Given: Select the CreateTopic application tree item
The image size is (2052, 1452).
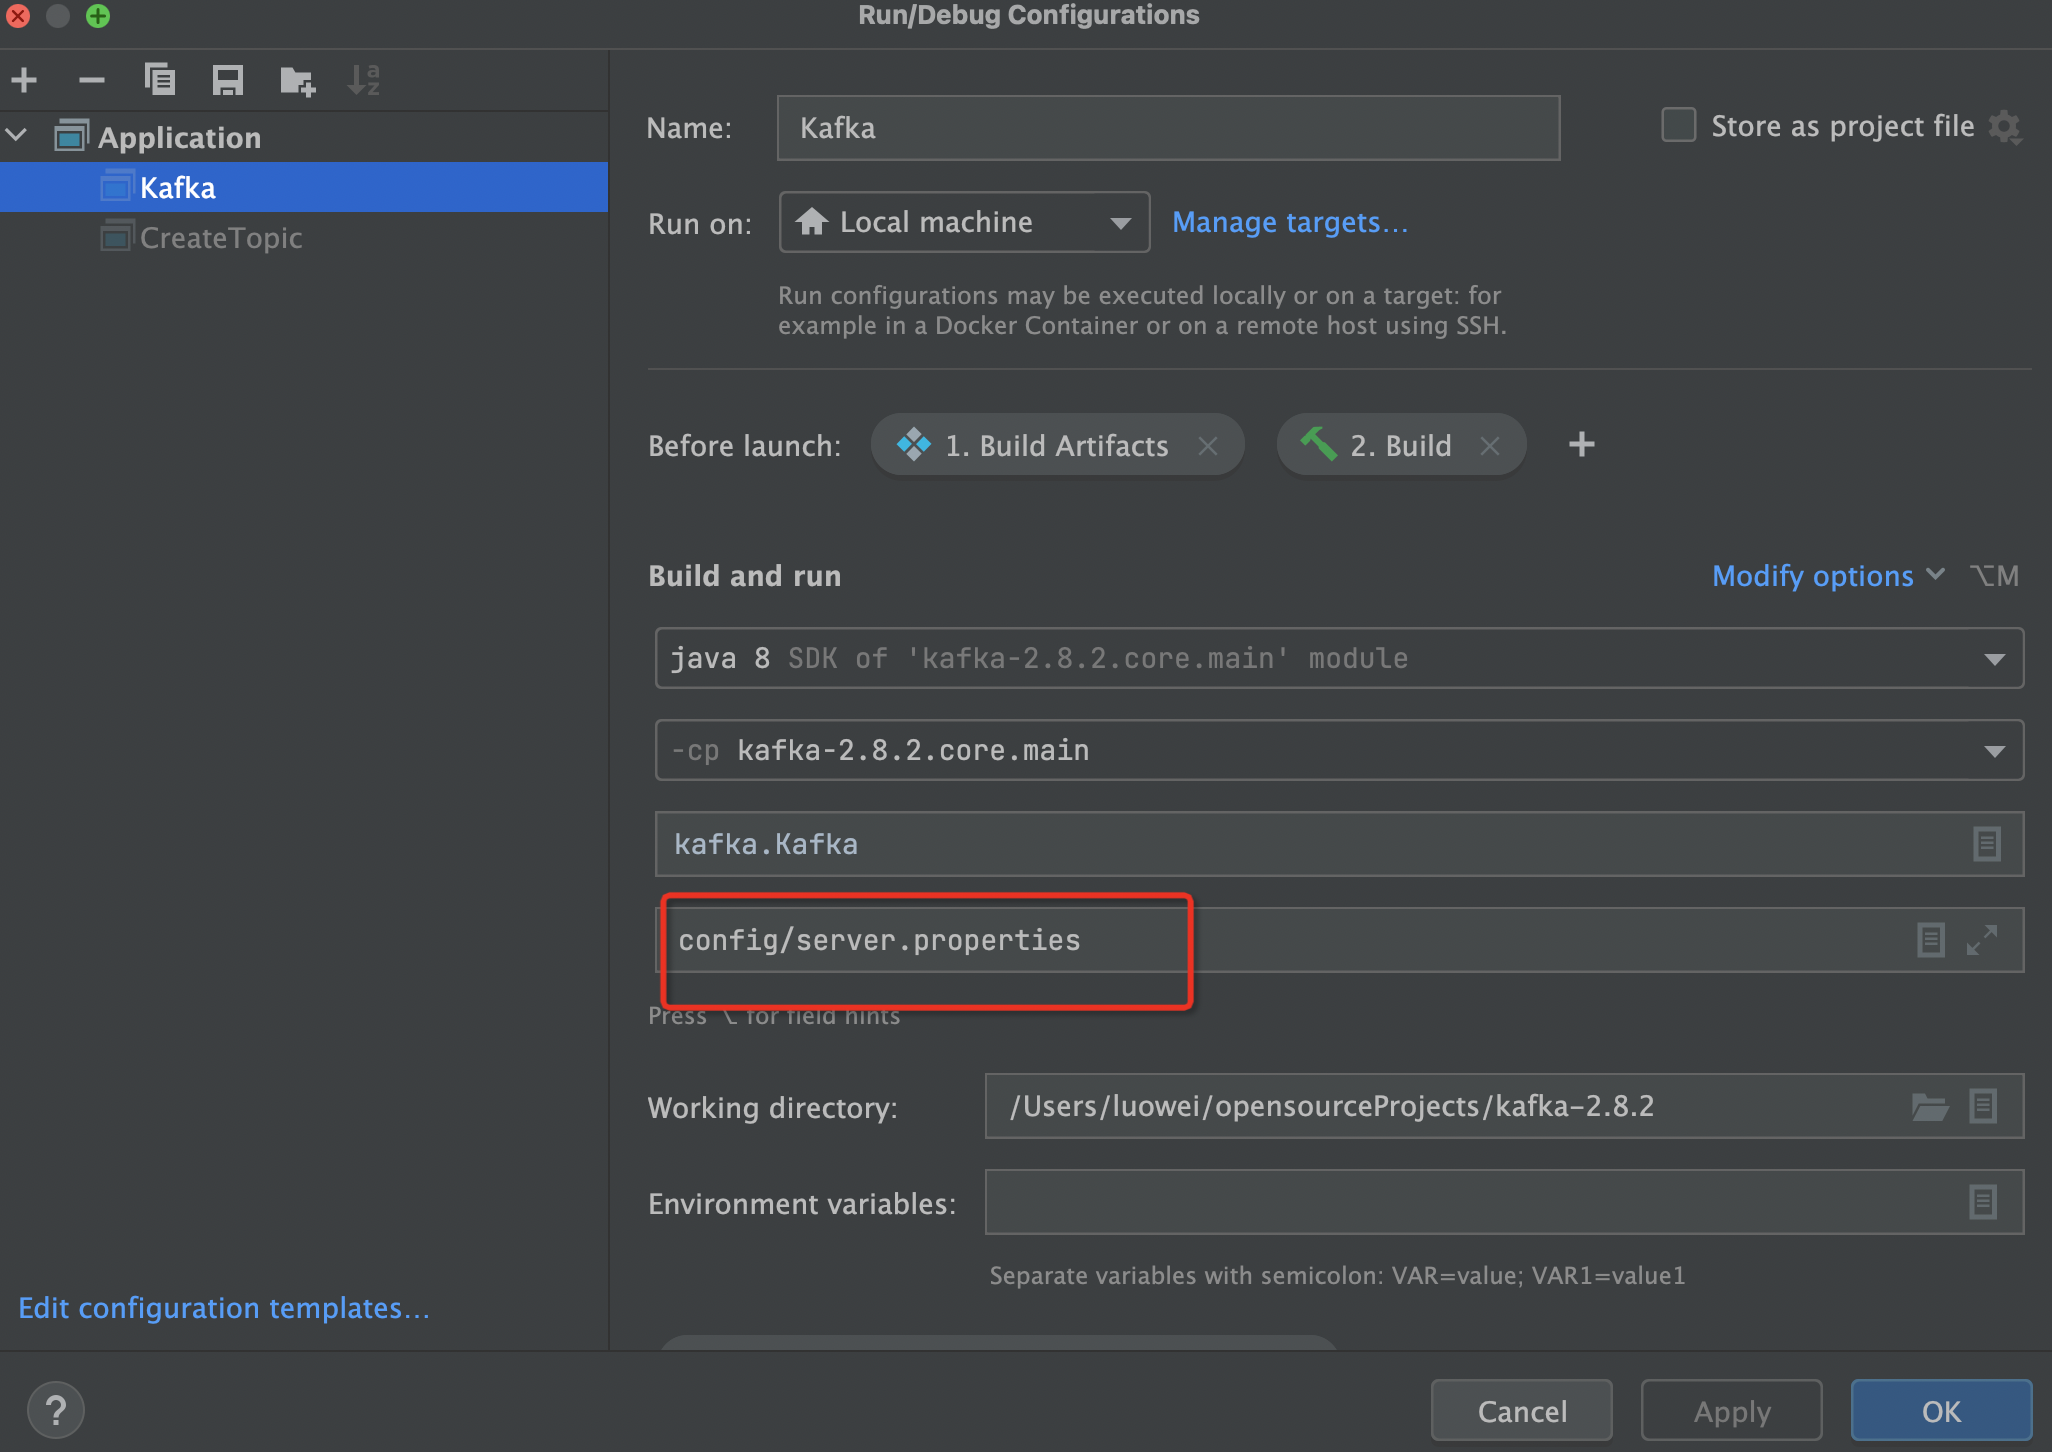Looking at the screenshot, I should coord(222,236).
